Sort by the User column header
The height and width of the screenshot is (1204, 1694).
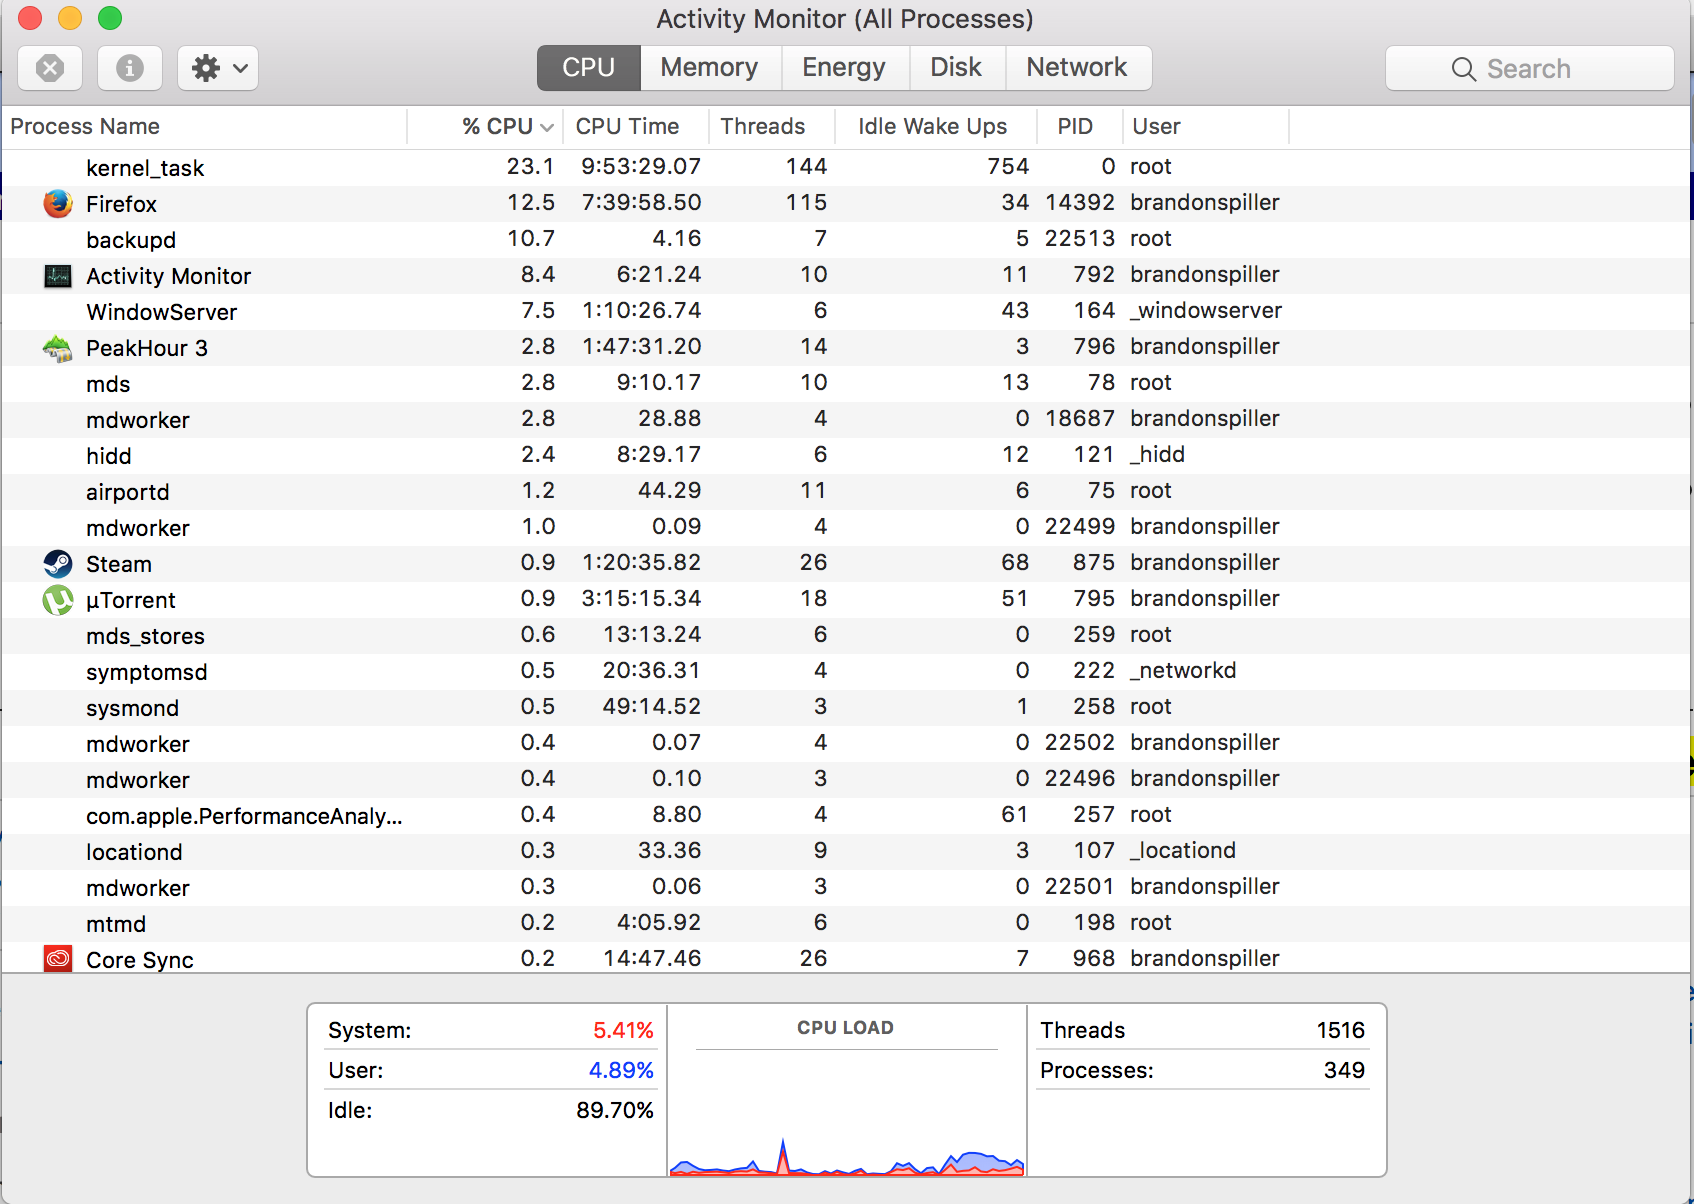click(x=1206, y=127)
